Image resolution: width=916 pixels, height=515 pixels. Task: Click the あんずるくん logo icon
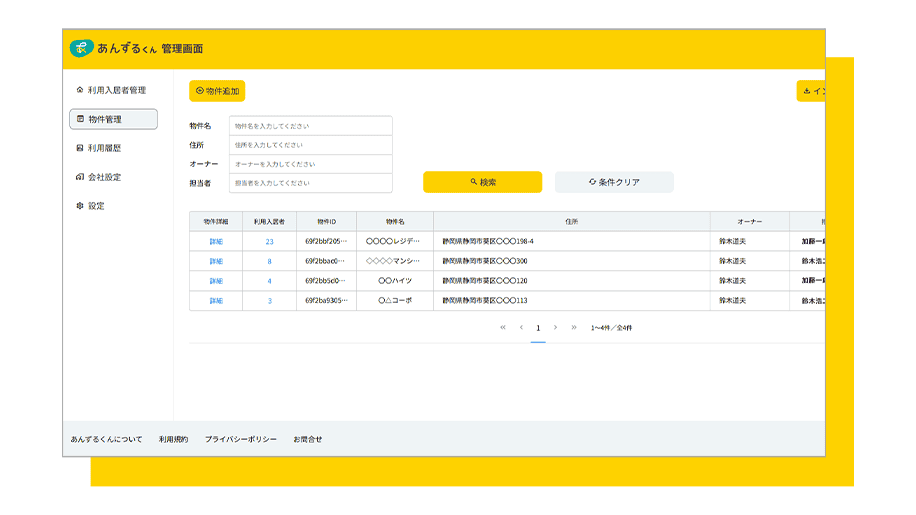click(x=81, y=48)
